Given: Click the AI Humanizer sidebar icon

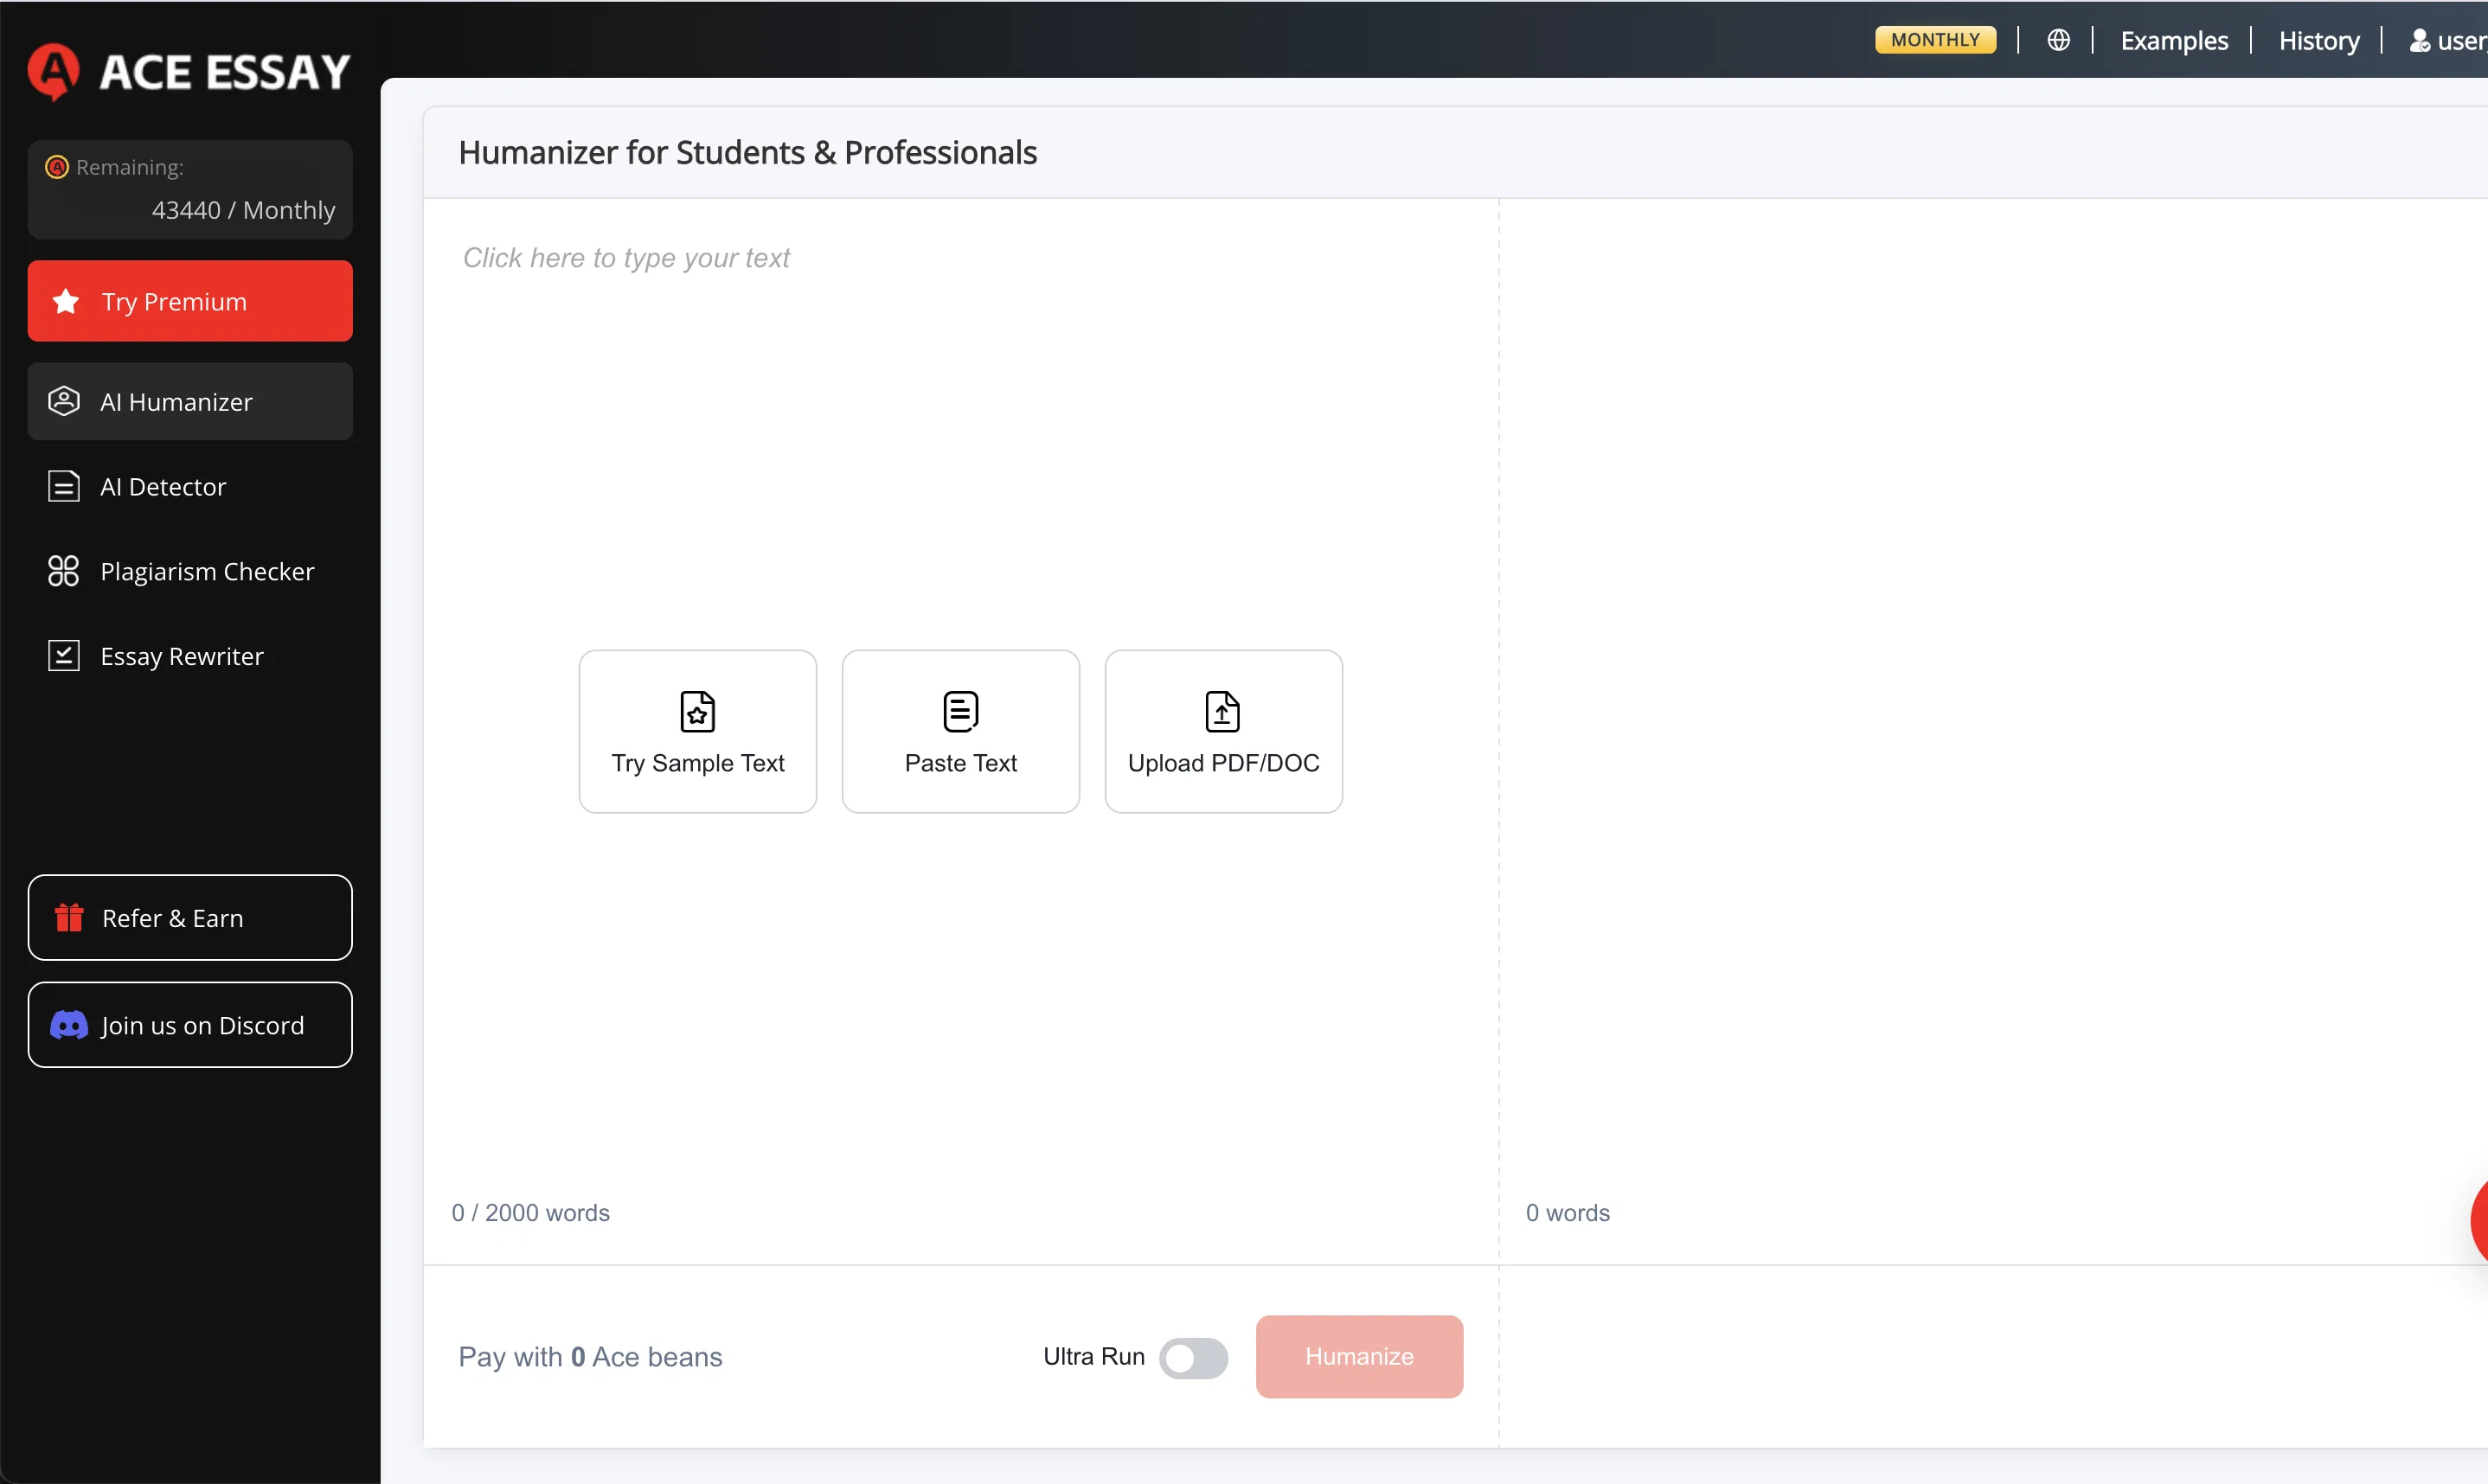Looking at the screenshot, I should pyautogui.click(x=64, y=401).
